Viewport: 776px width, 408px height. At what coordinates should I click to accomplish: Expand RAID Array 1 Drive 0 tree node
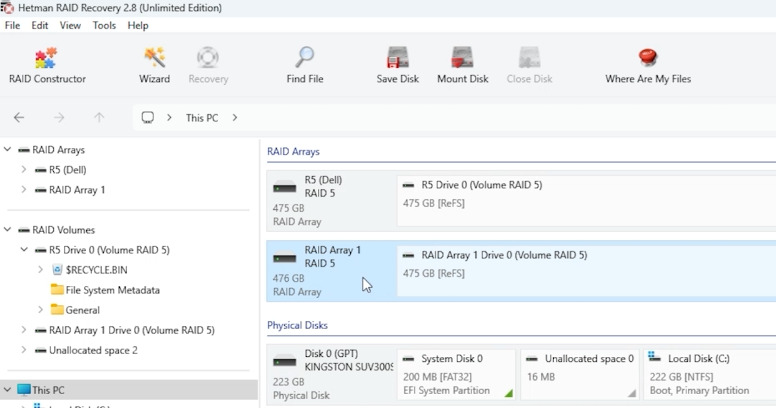coord(24,330)
